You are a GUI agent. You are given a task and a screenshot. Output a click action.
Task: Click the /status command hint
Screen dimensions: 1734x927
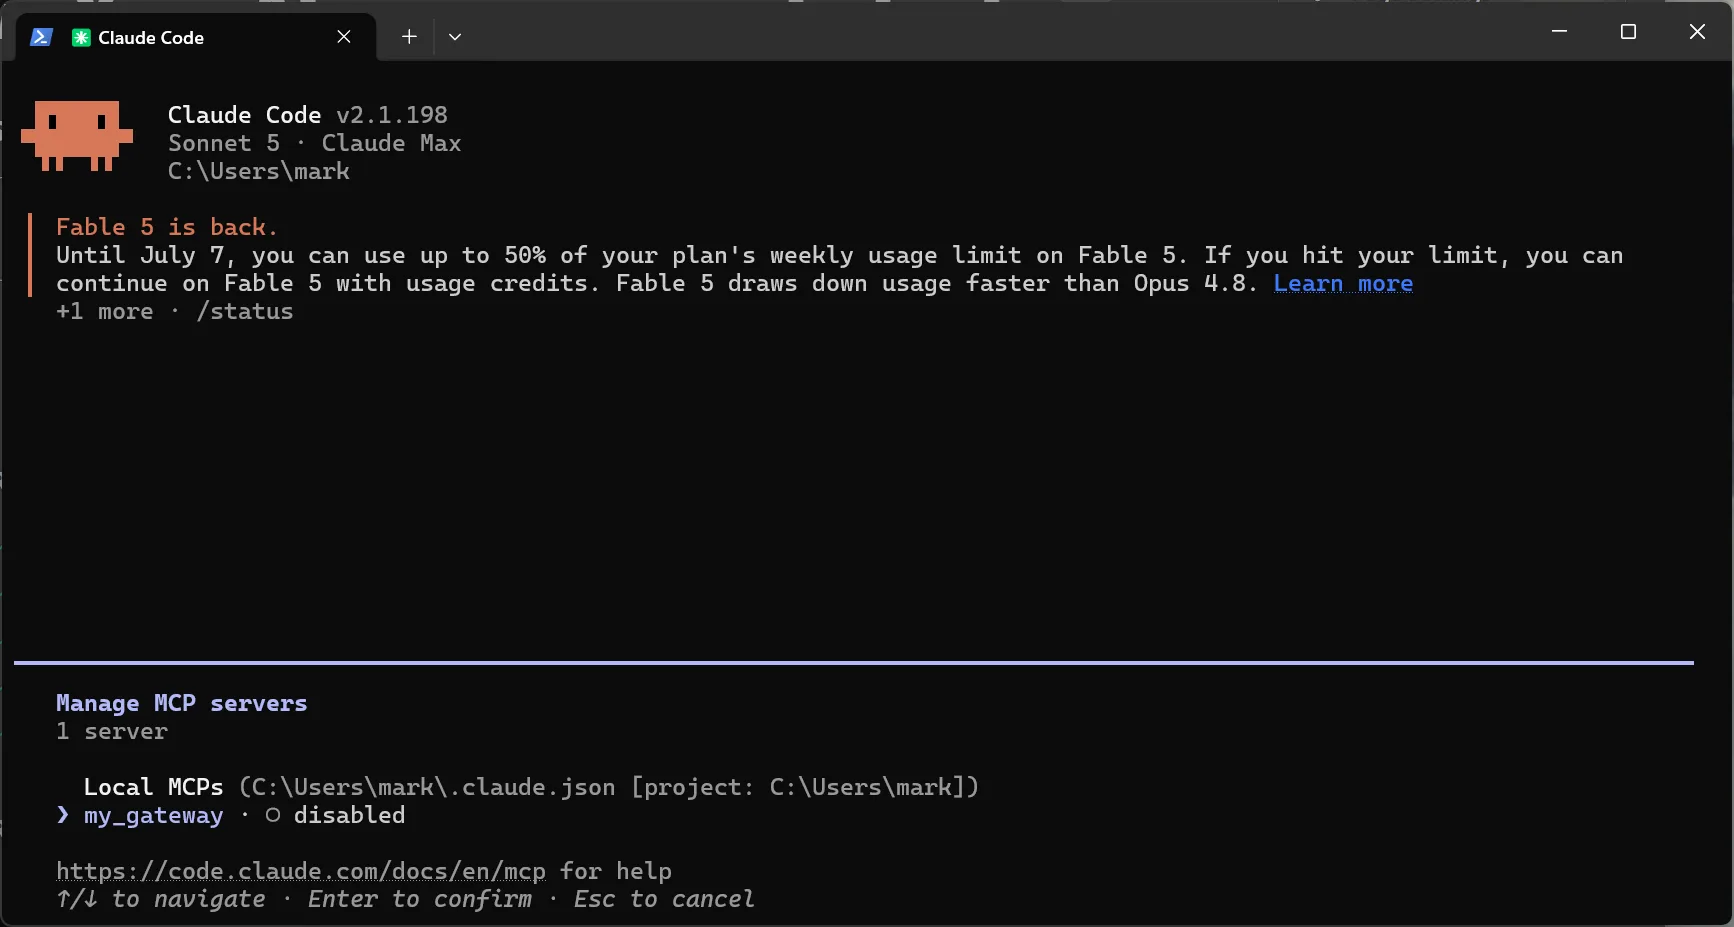245,312
